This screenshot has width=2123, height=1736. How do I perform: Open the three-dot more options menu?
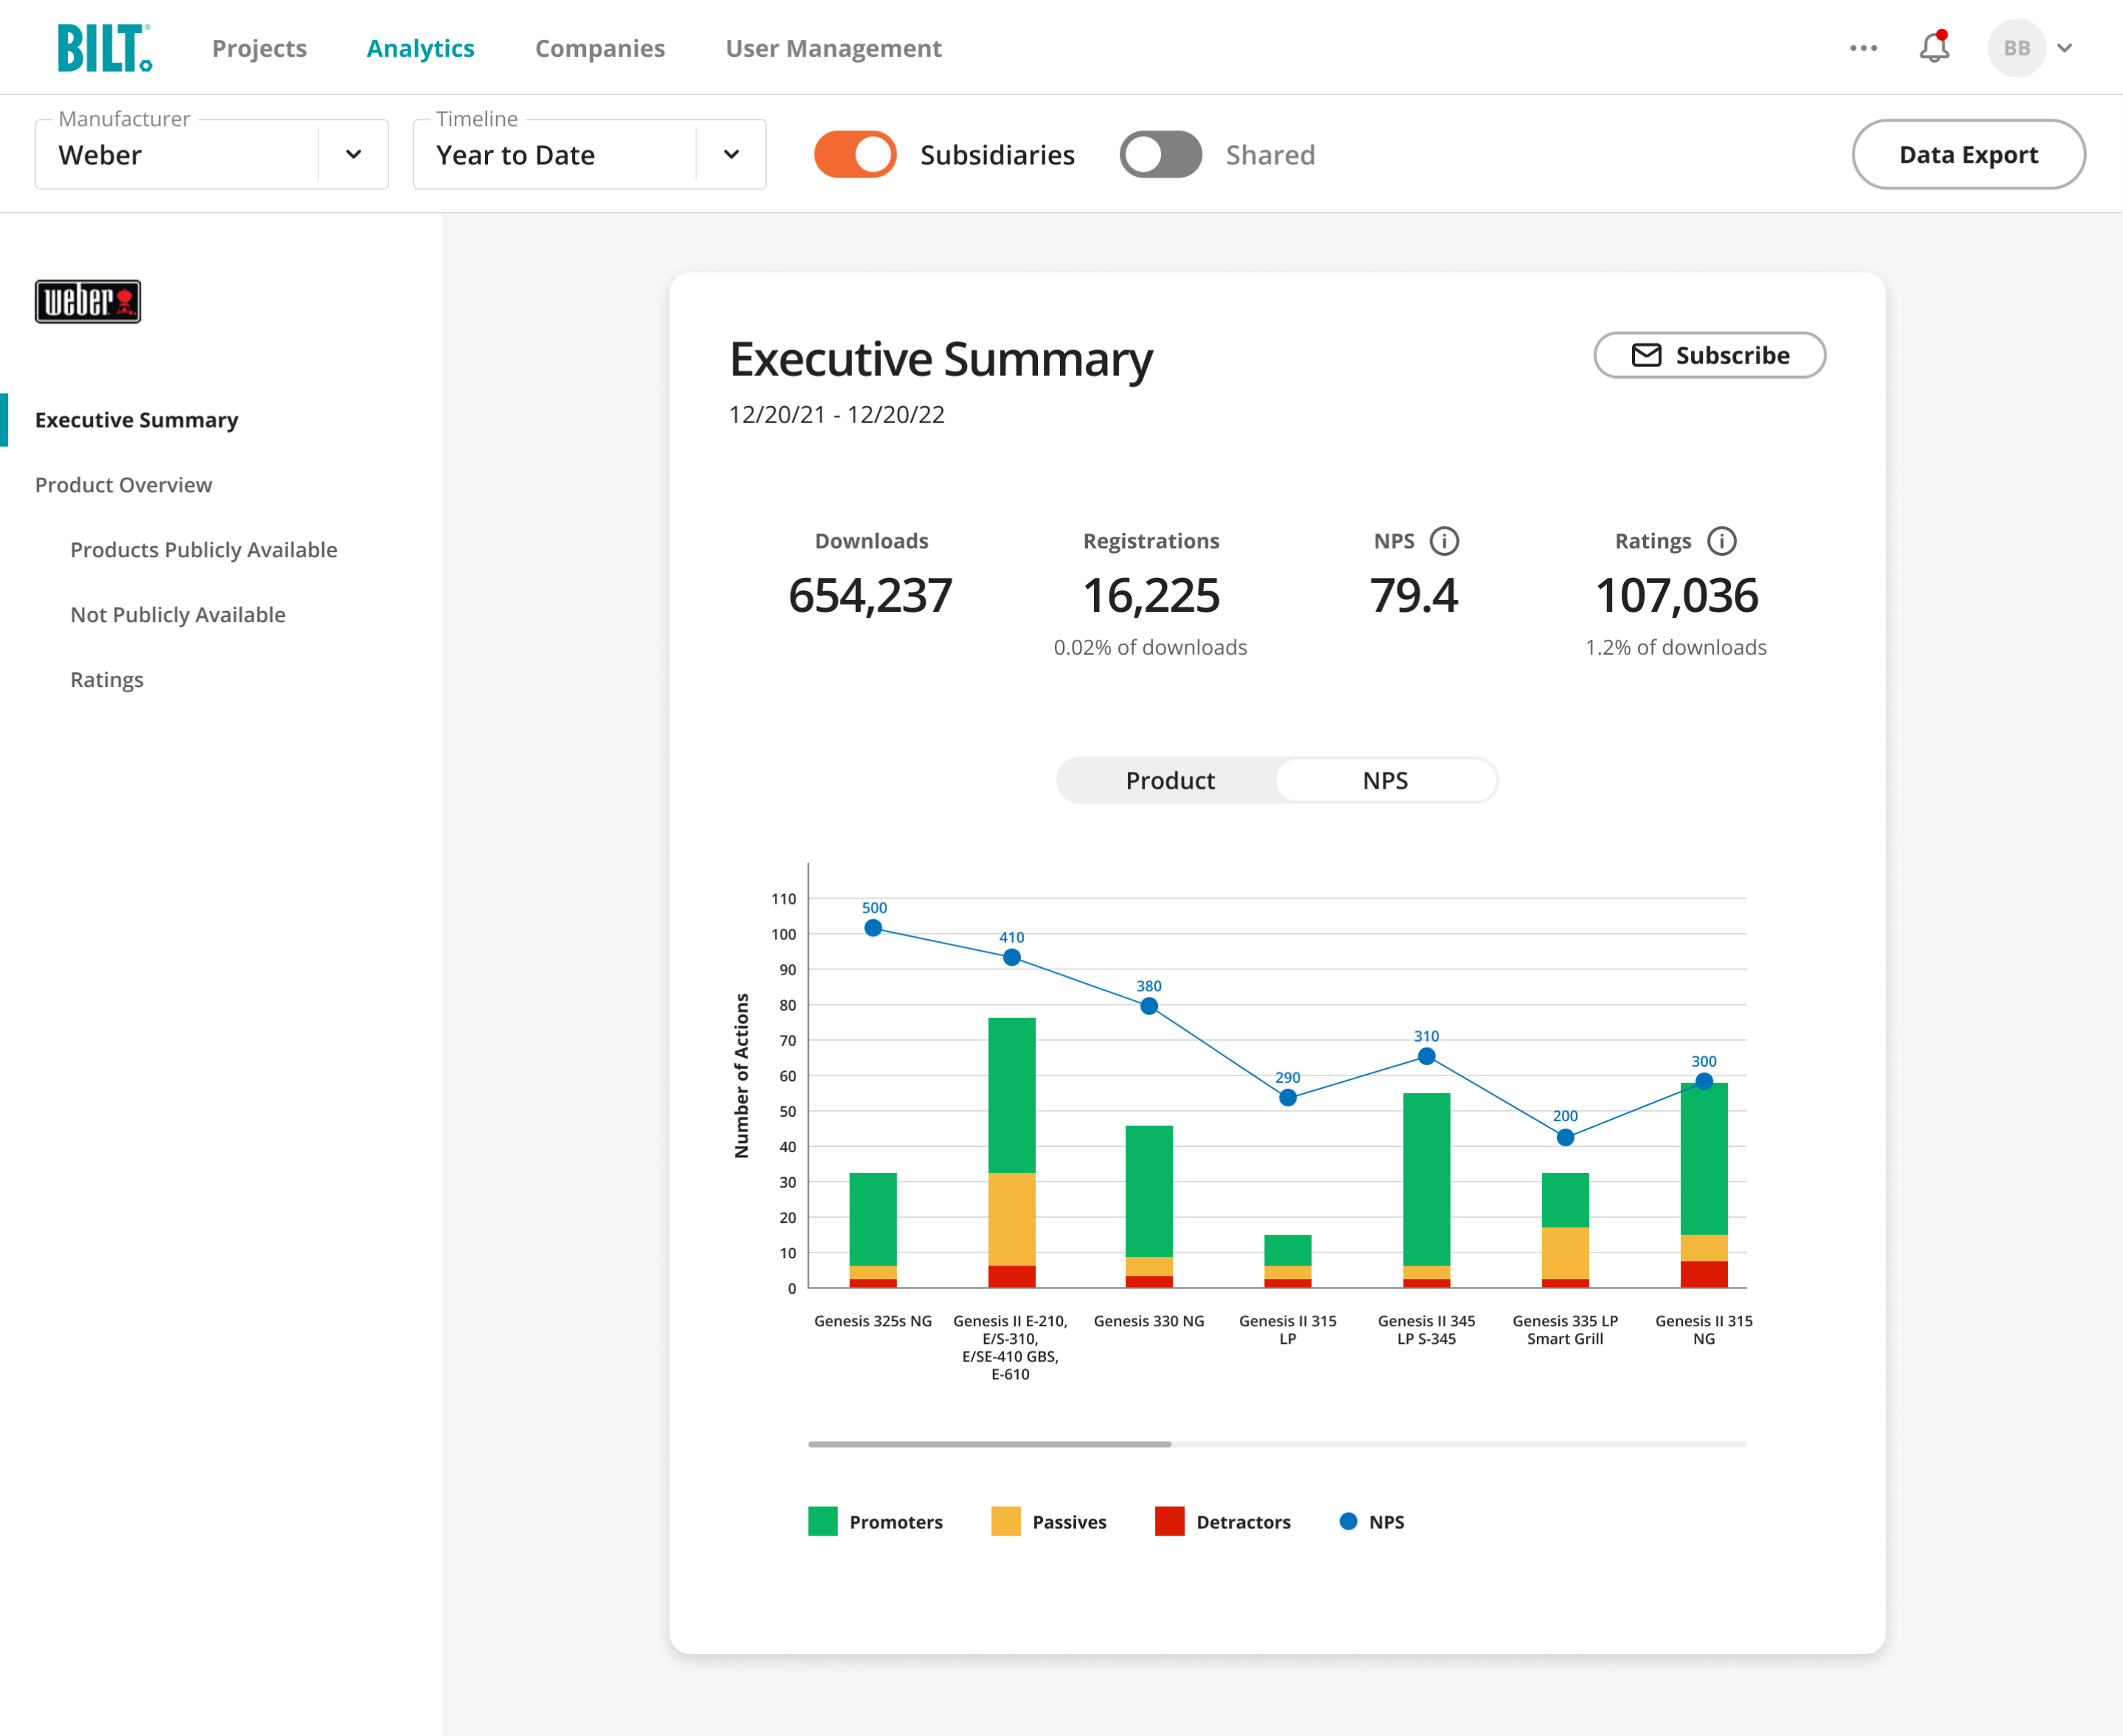coord(1863,48)
